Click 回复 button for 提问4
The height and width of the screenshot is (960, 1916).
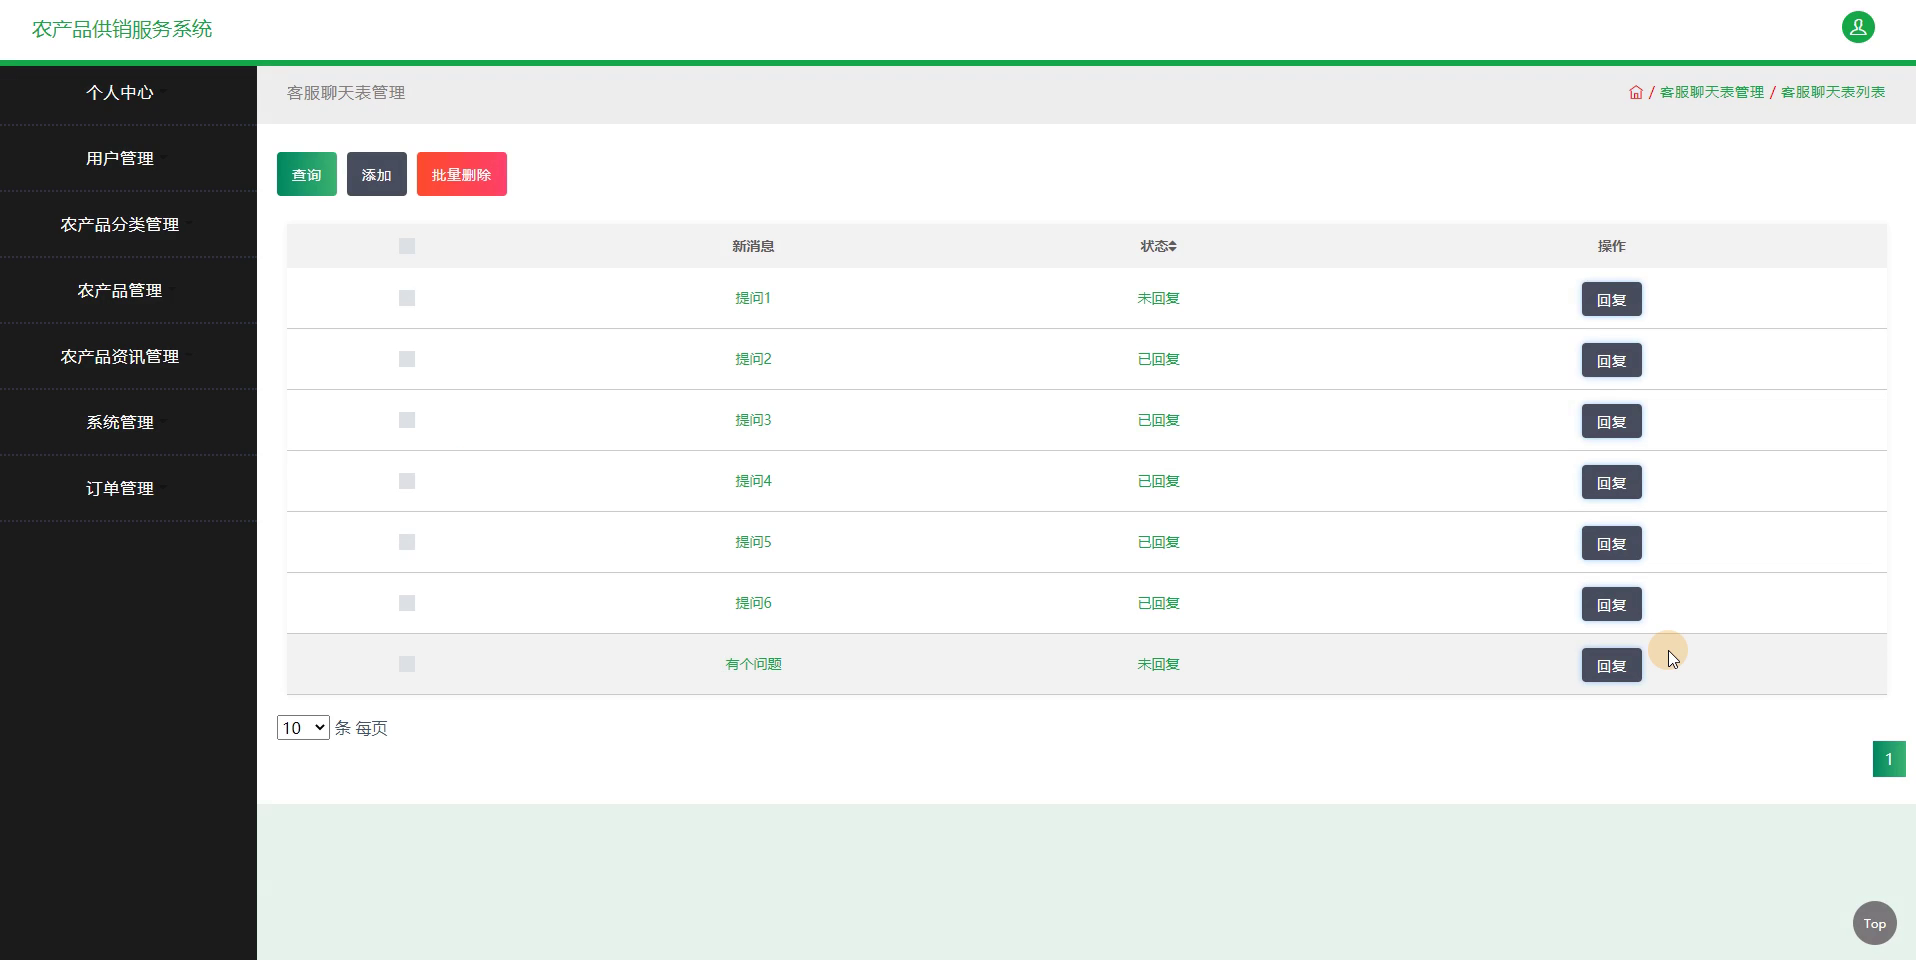coord(1612,482)
